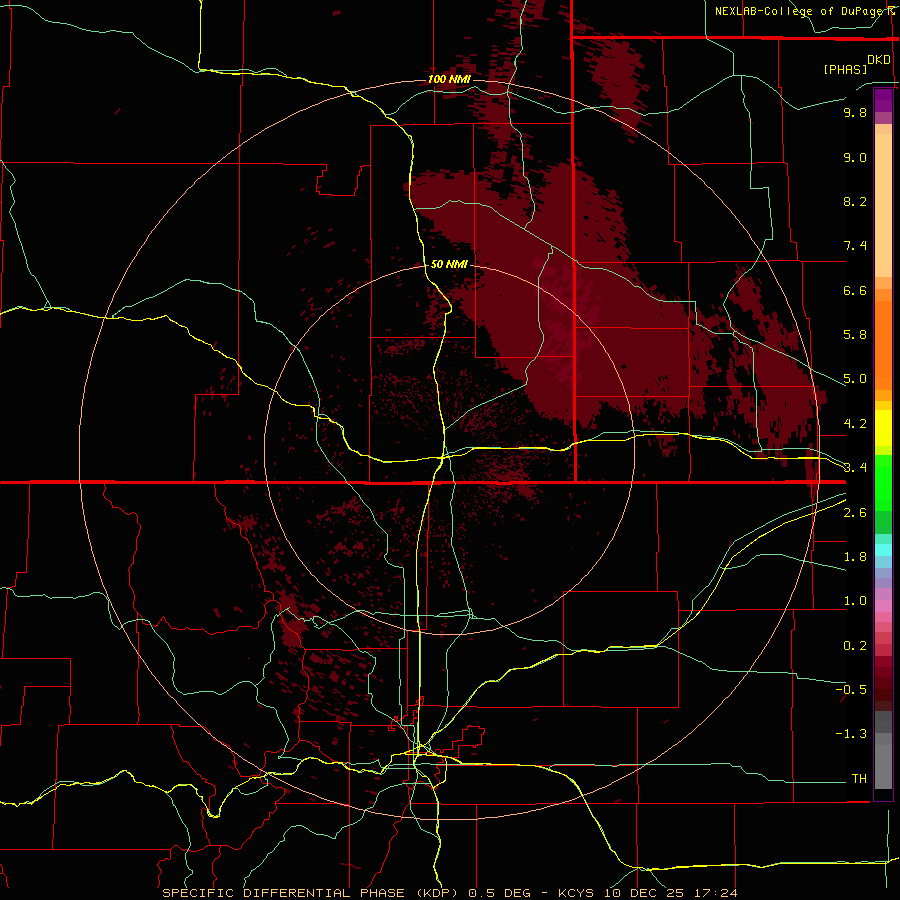Select the 7.4 value on the color scale
Viewport: 900px width, 900px height.
[x=855, y=246]
